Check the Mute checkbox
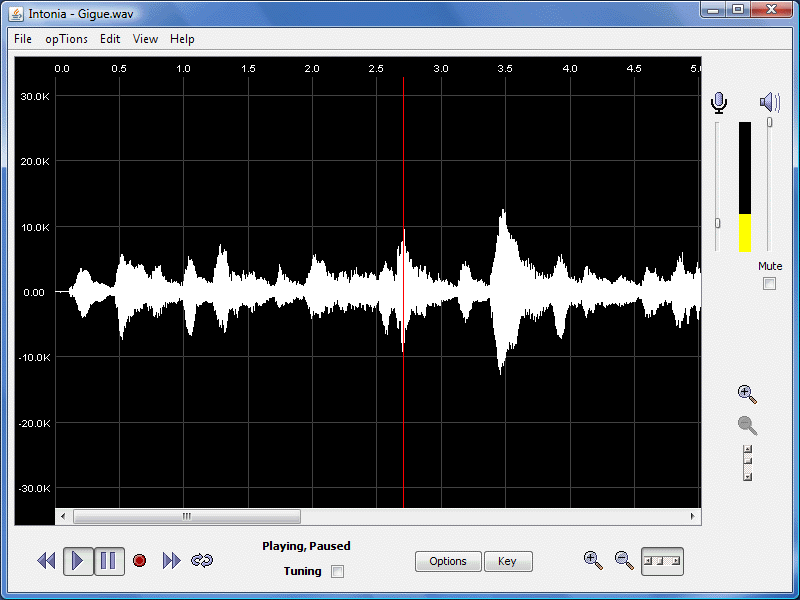The width and height of the screenshot is (800, 600). pyautogui.click(x=769, y=283)
